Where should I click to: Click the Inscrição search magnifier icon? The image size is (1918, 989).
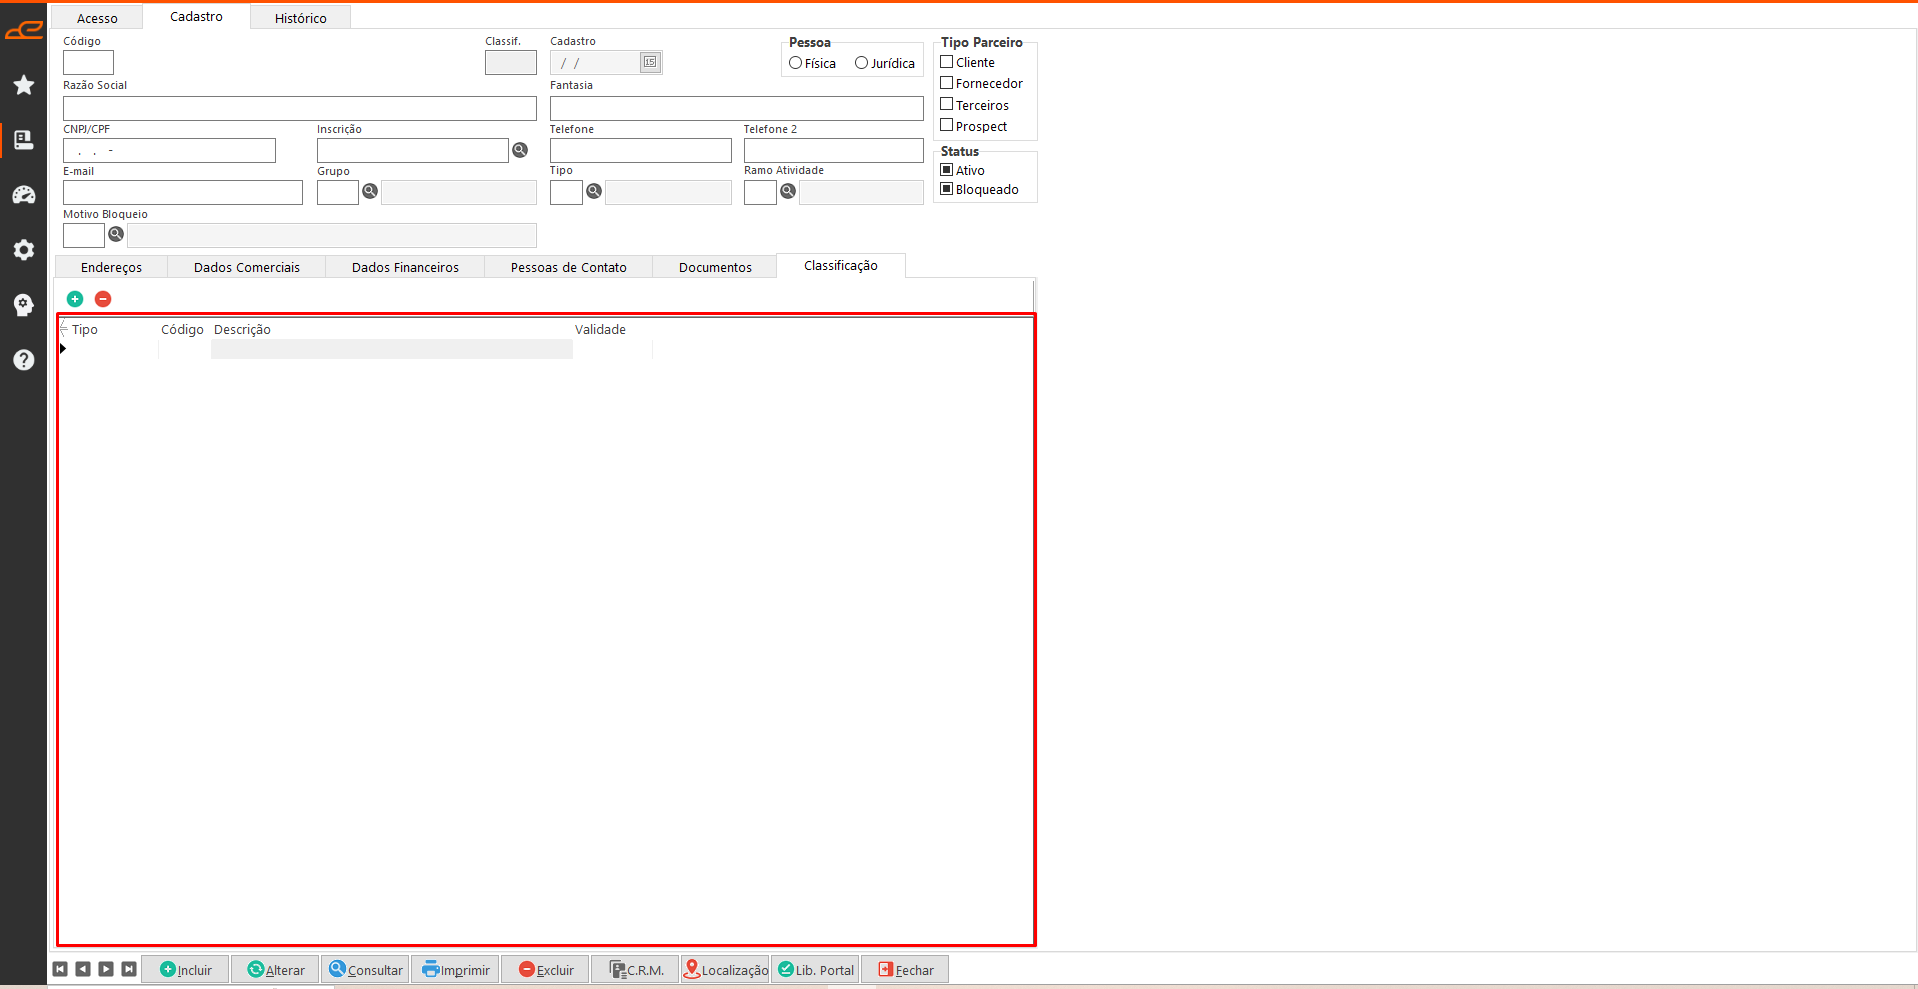pyautogui.click(x=520, y=150)
